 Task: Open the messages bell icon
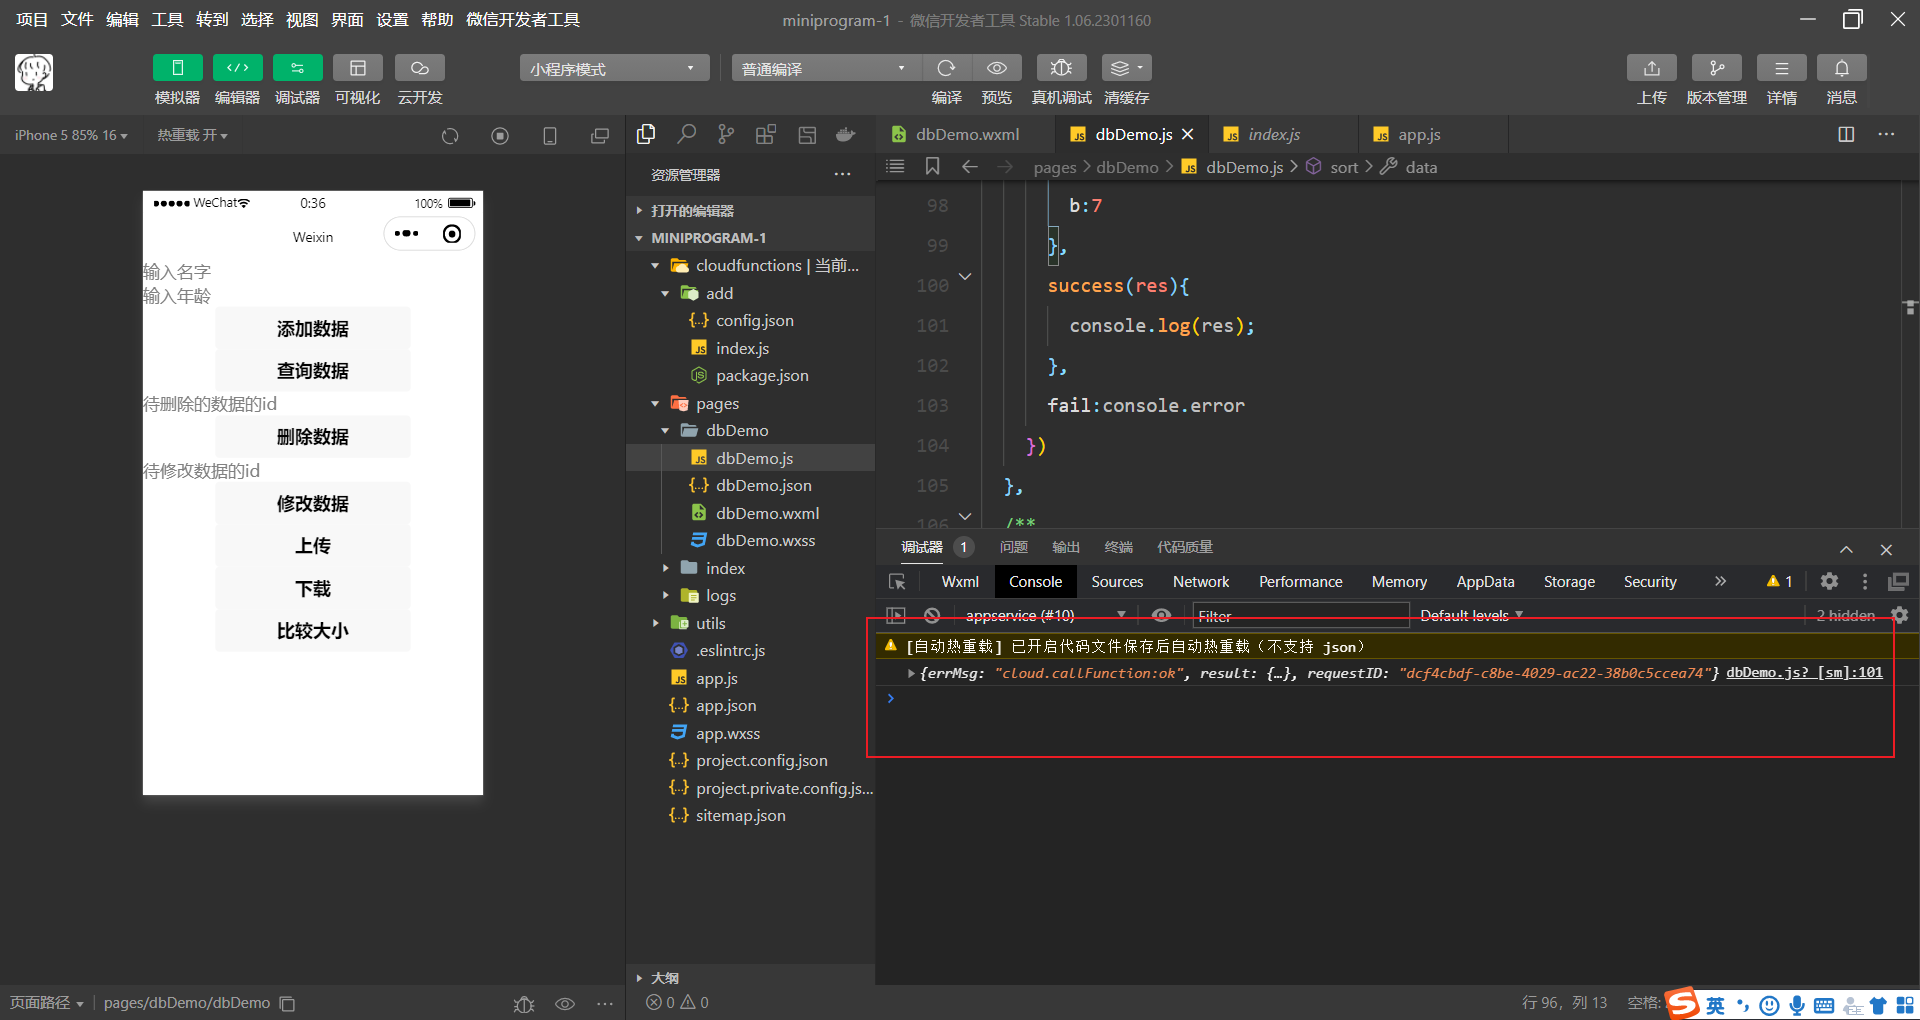coord(1841,68)
